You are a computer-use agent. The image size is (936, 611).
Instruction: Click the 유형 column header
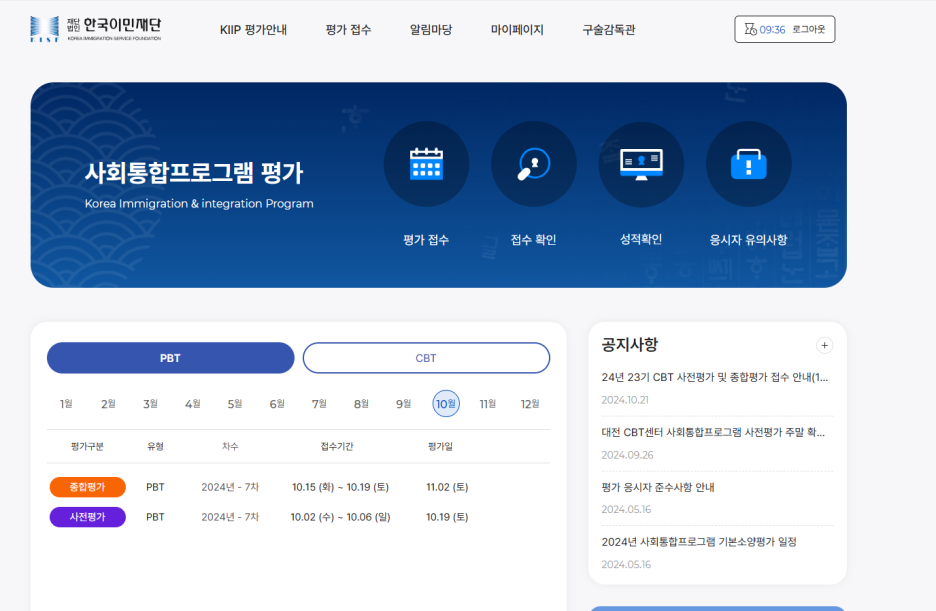point(155,446)
